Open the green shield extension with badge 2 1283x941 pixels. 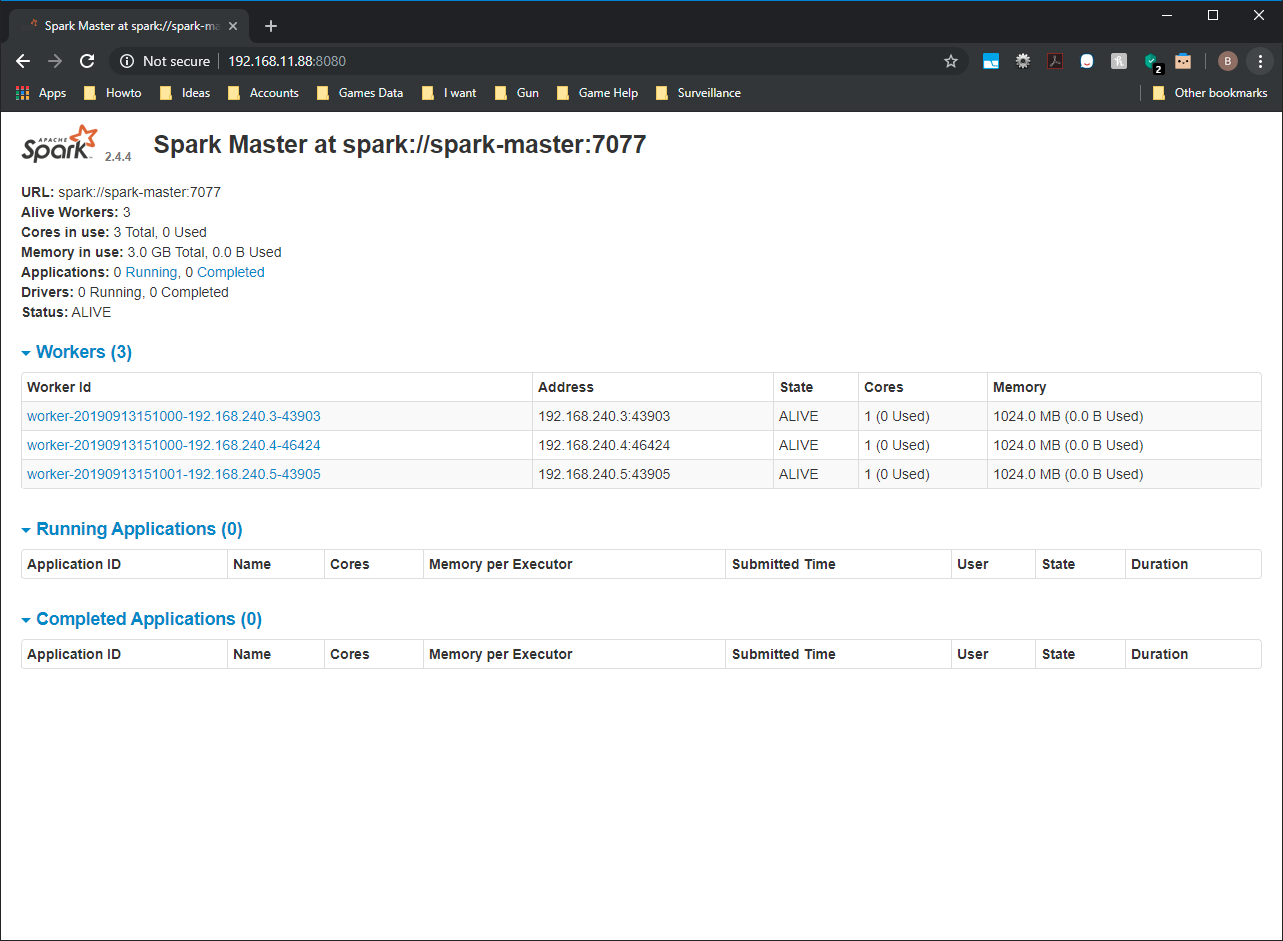tap(1152, 62)
